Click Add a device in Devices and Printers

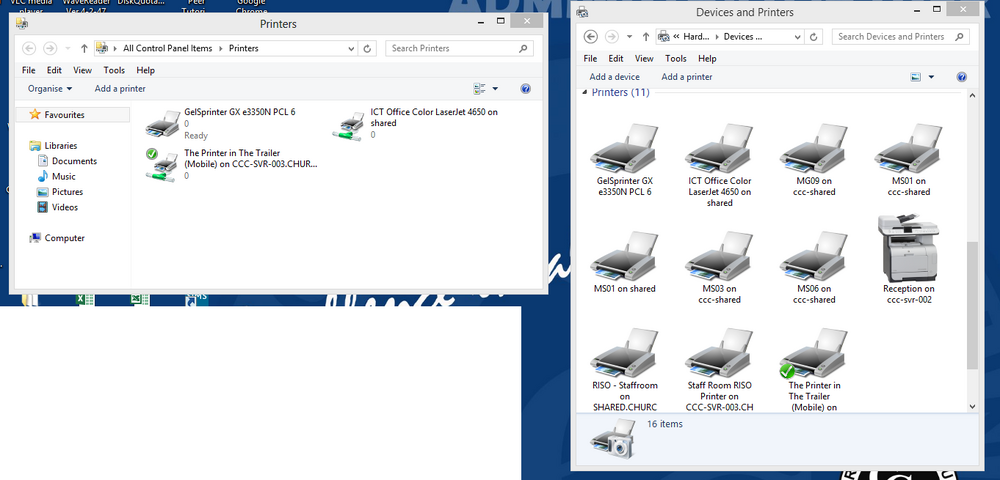614,77
